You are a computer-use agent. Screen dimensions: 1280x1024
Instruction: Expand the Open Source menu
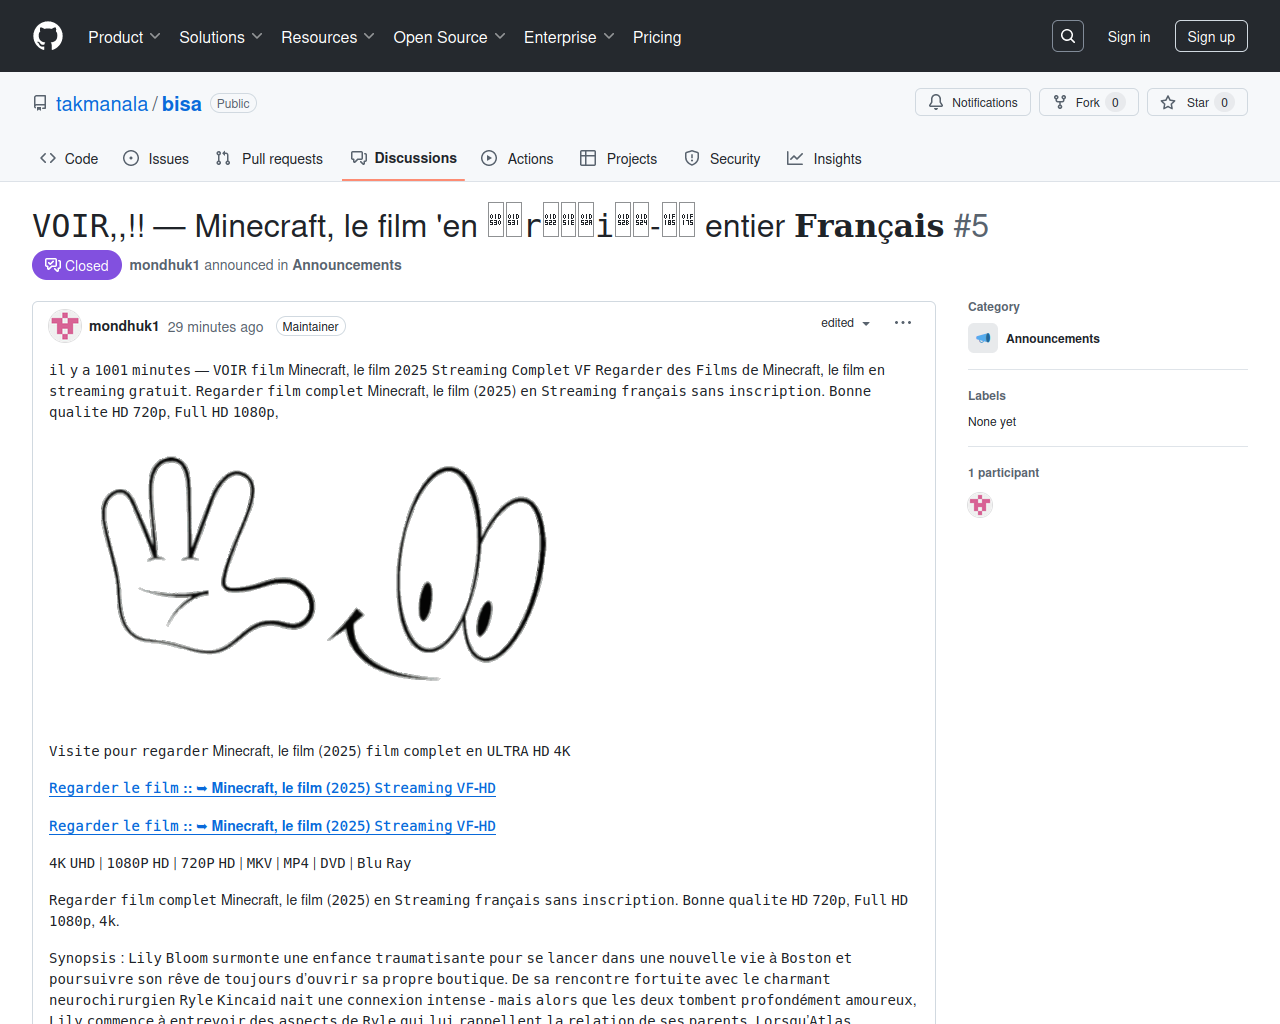coord(450,37)
